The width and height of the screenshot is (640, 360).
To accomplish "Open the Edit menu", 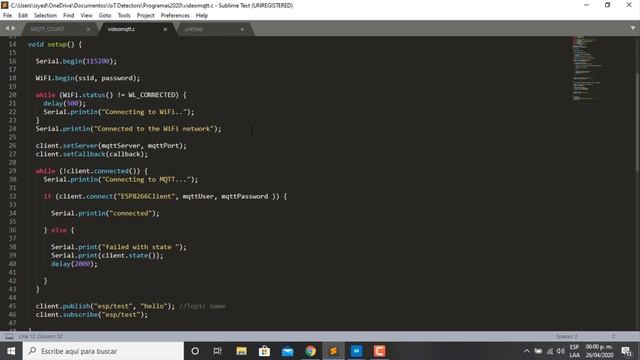I will click(x=23, y=16).
